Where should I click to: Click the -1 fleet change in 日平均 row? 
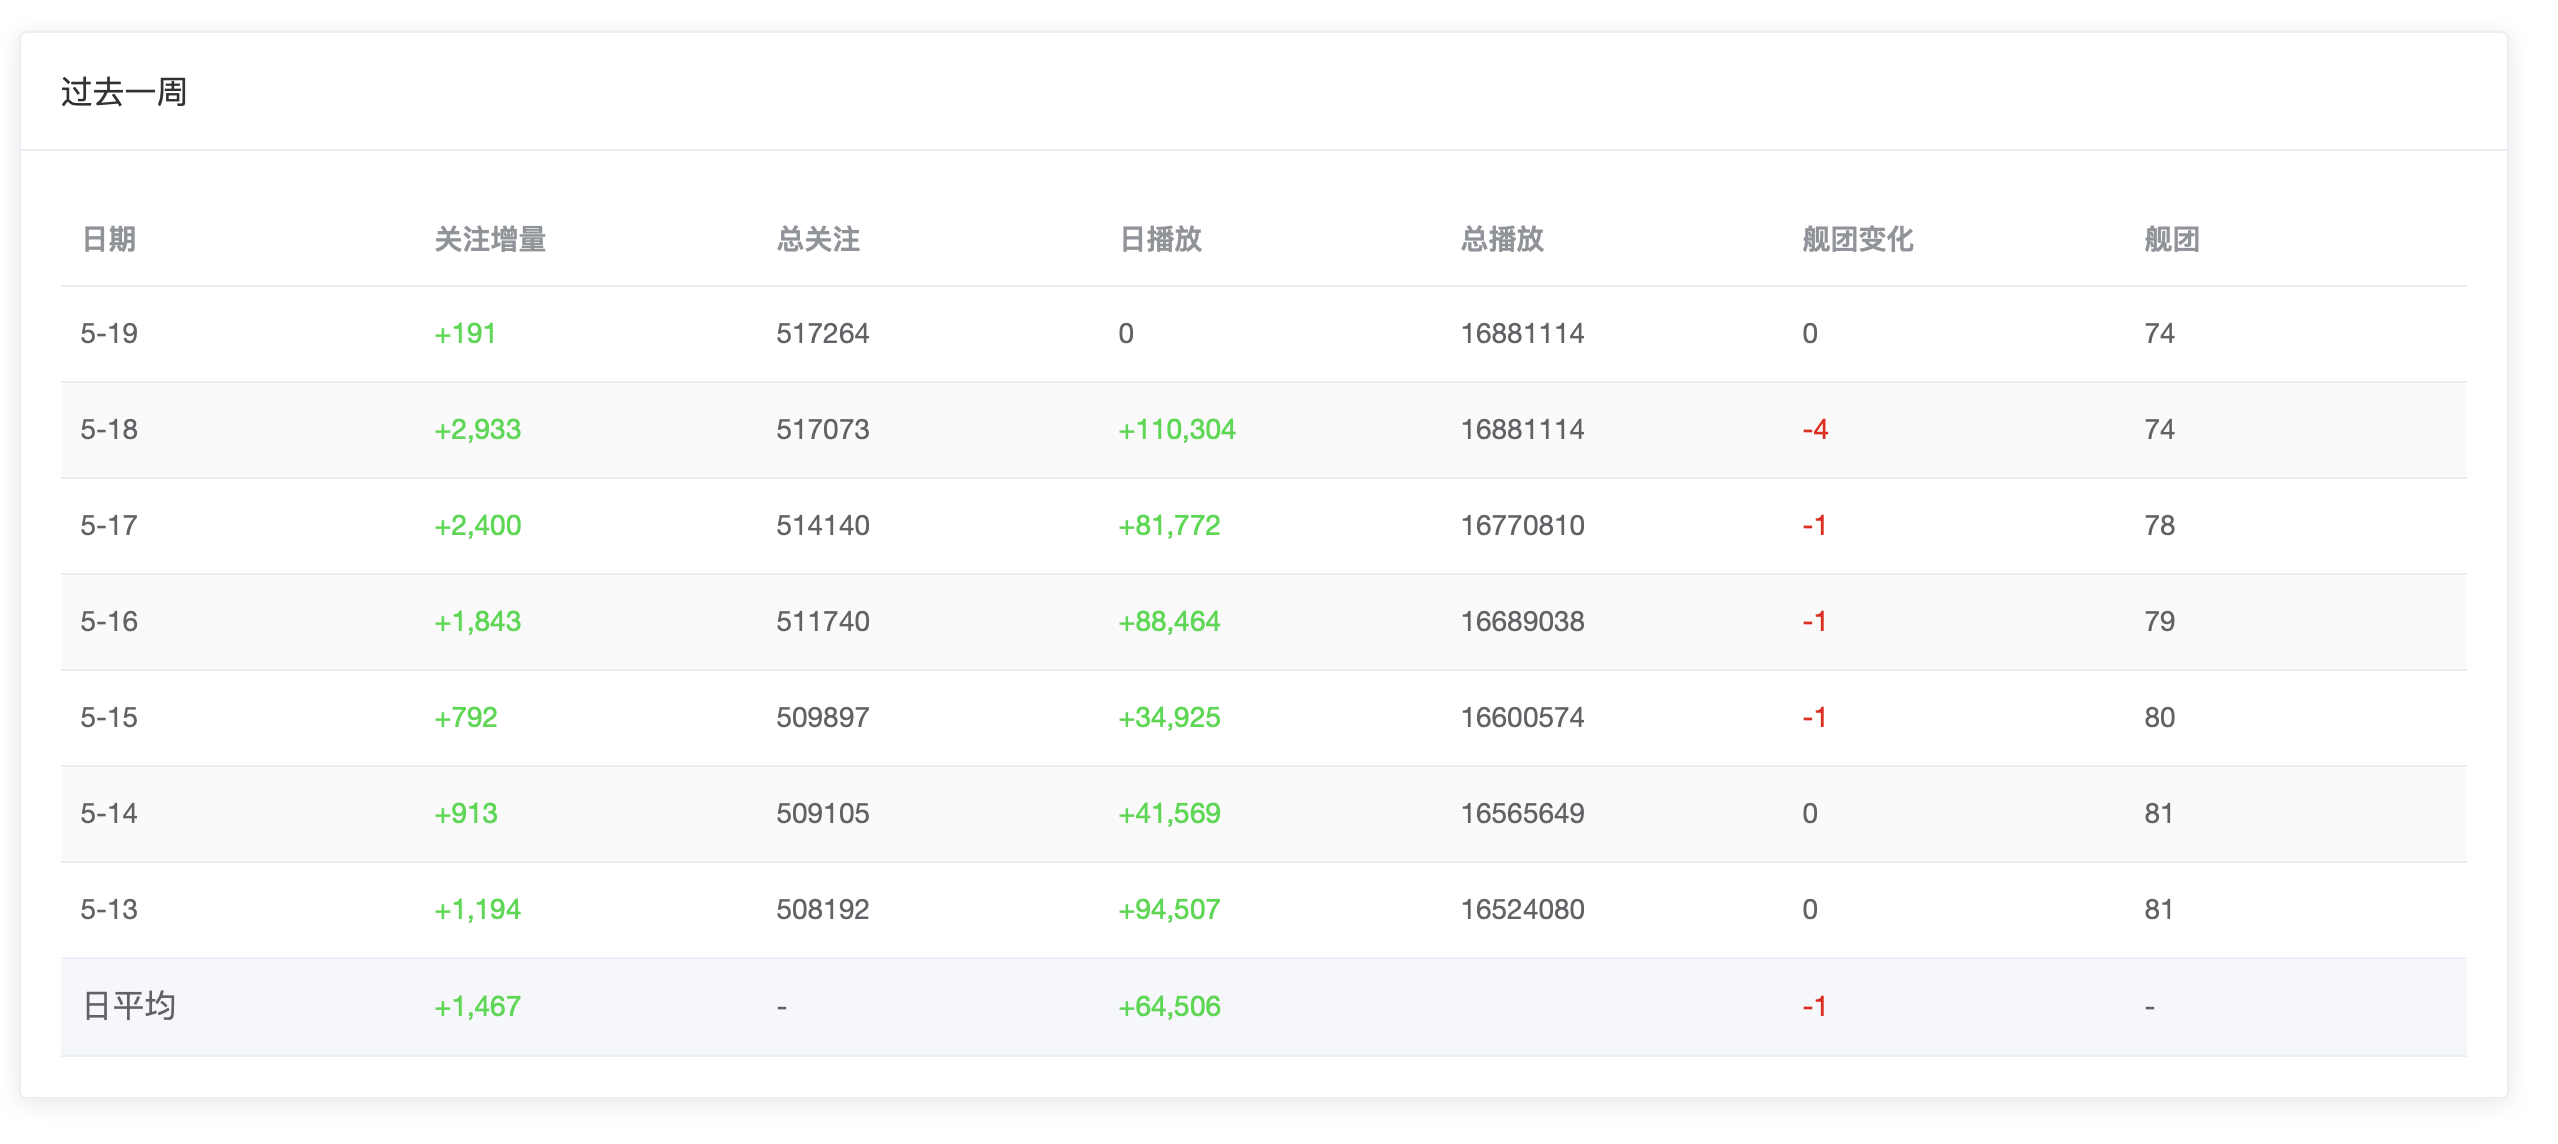1814,1006
